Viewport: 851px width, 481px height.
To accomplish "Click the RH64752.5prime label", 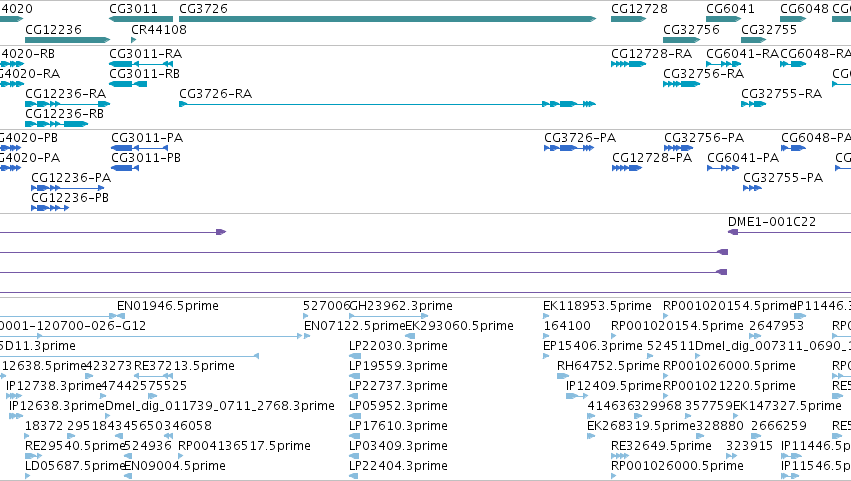I will tap(608, 366).
